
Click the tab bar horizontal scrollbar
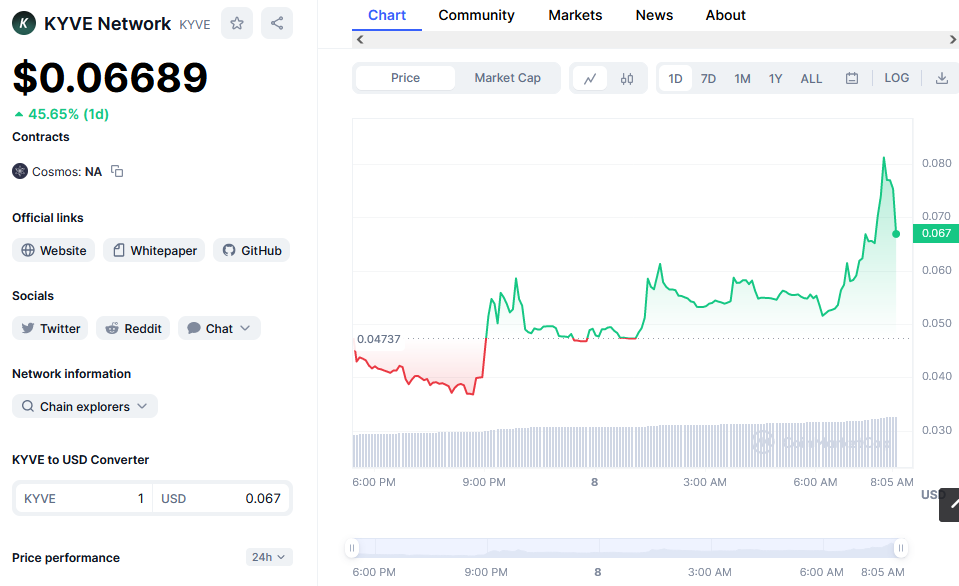click(656, 40)
